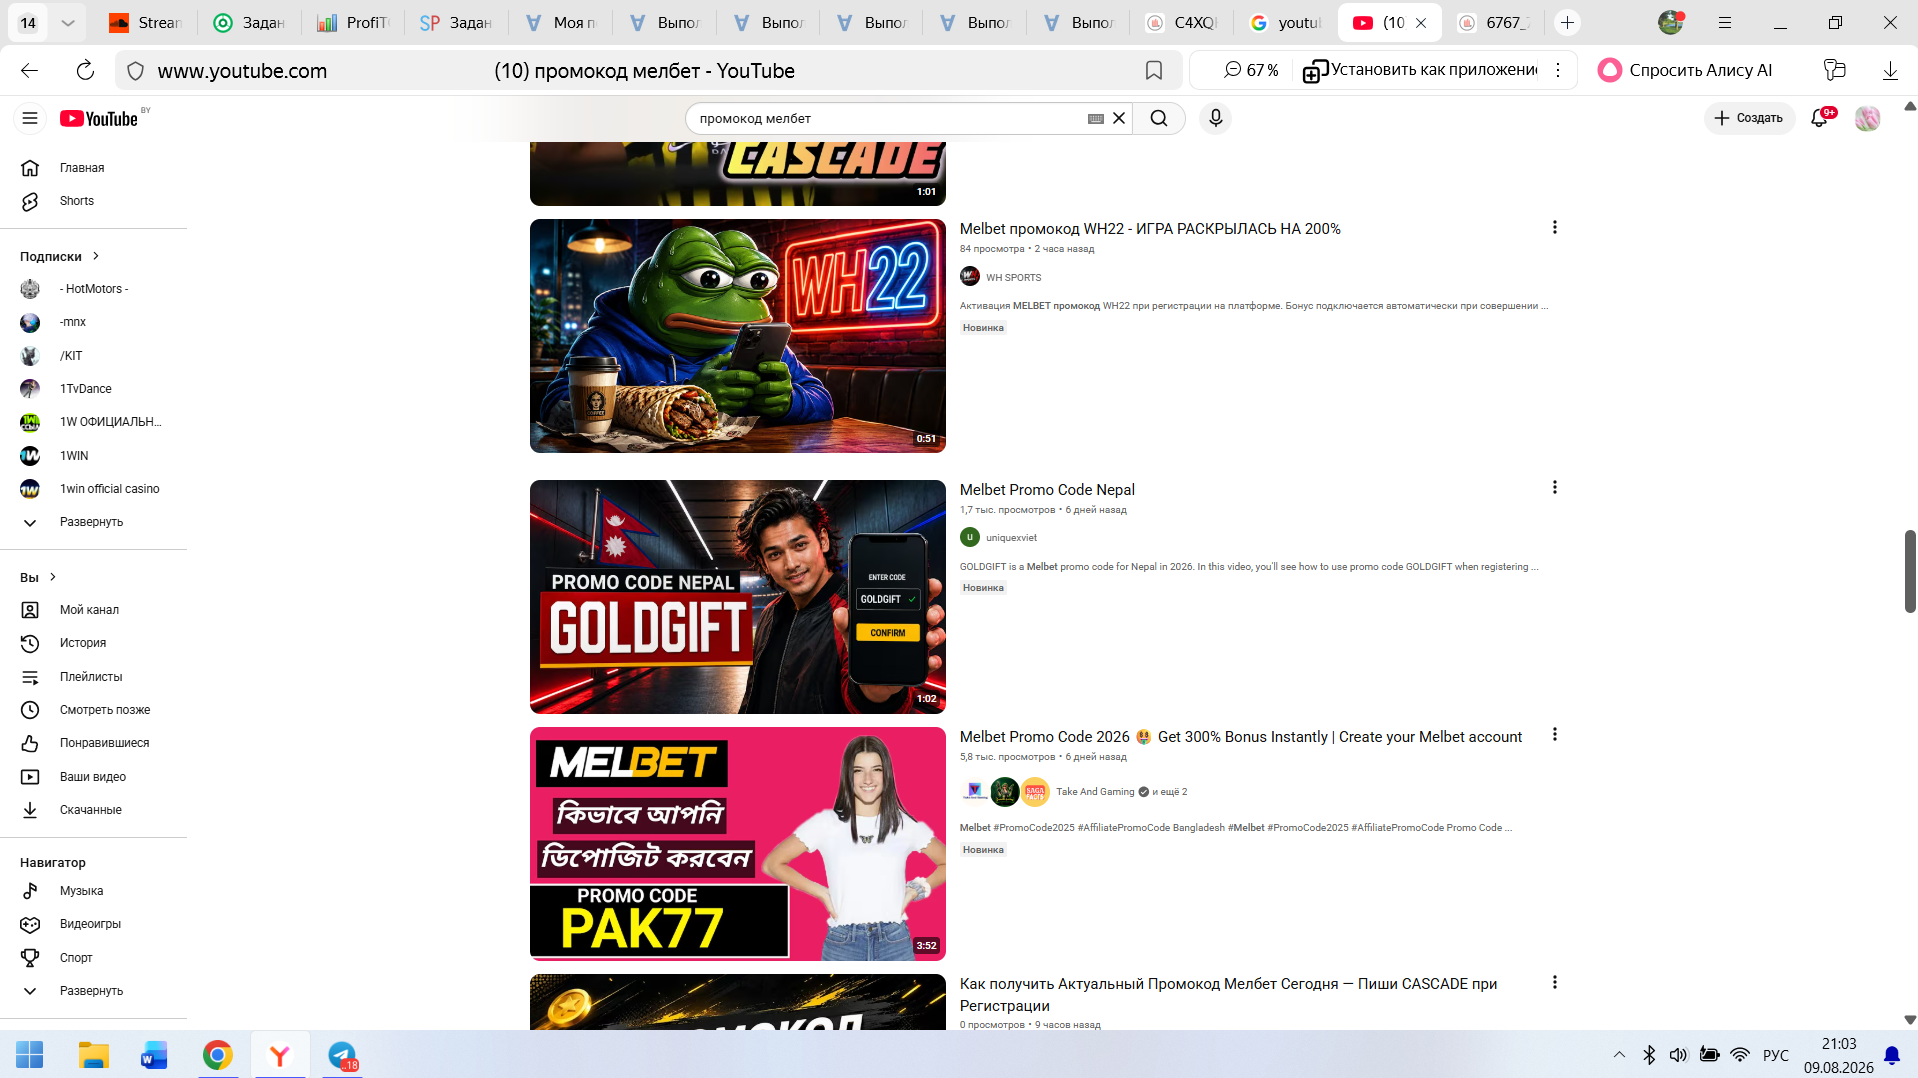Open the Вы section

[x=38, y=577]
